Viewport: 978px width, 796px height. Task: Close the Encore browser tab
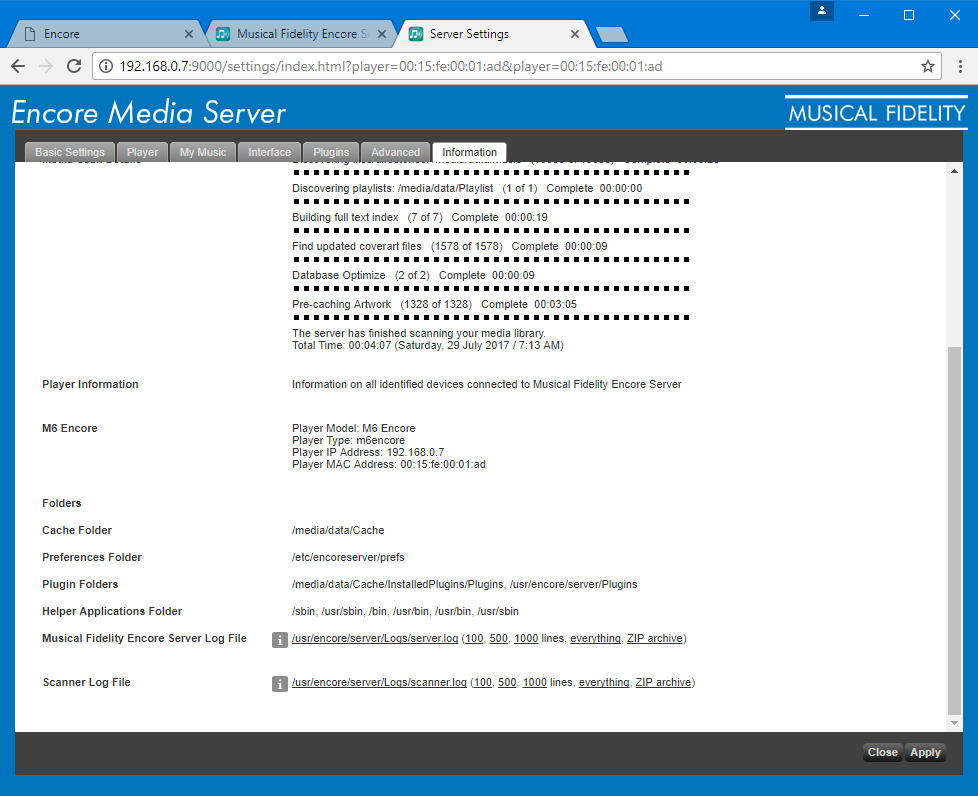point(189,34)
